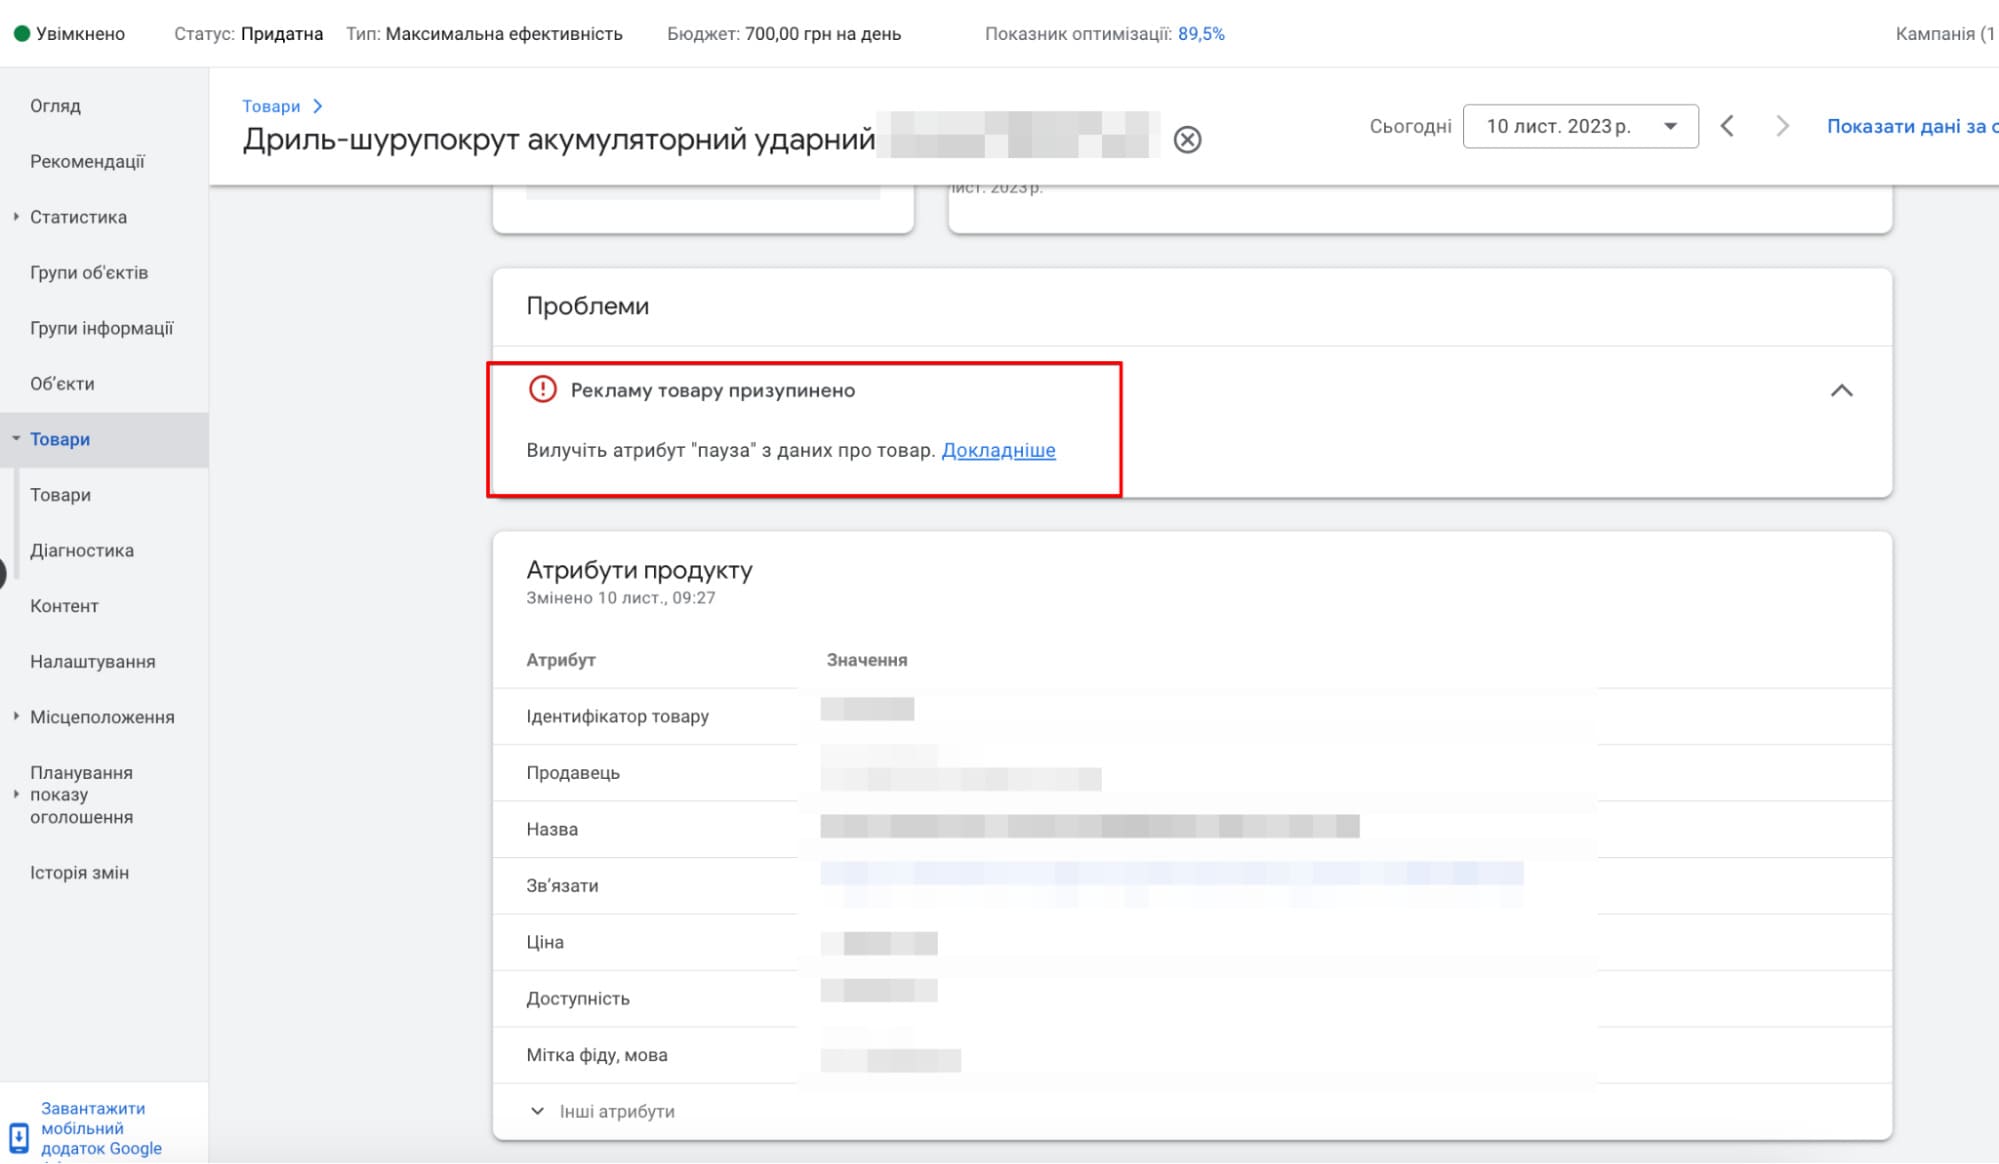Image resolution: width=1999 pixels, height=1164 pixels.
Task: Click the circled X next to product title
Action: pos(1187,139)
